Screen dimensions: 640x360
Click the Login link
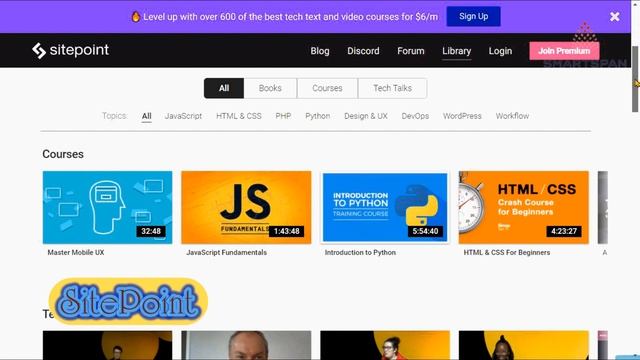tap(500, 51)
